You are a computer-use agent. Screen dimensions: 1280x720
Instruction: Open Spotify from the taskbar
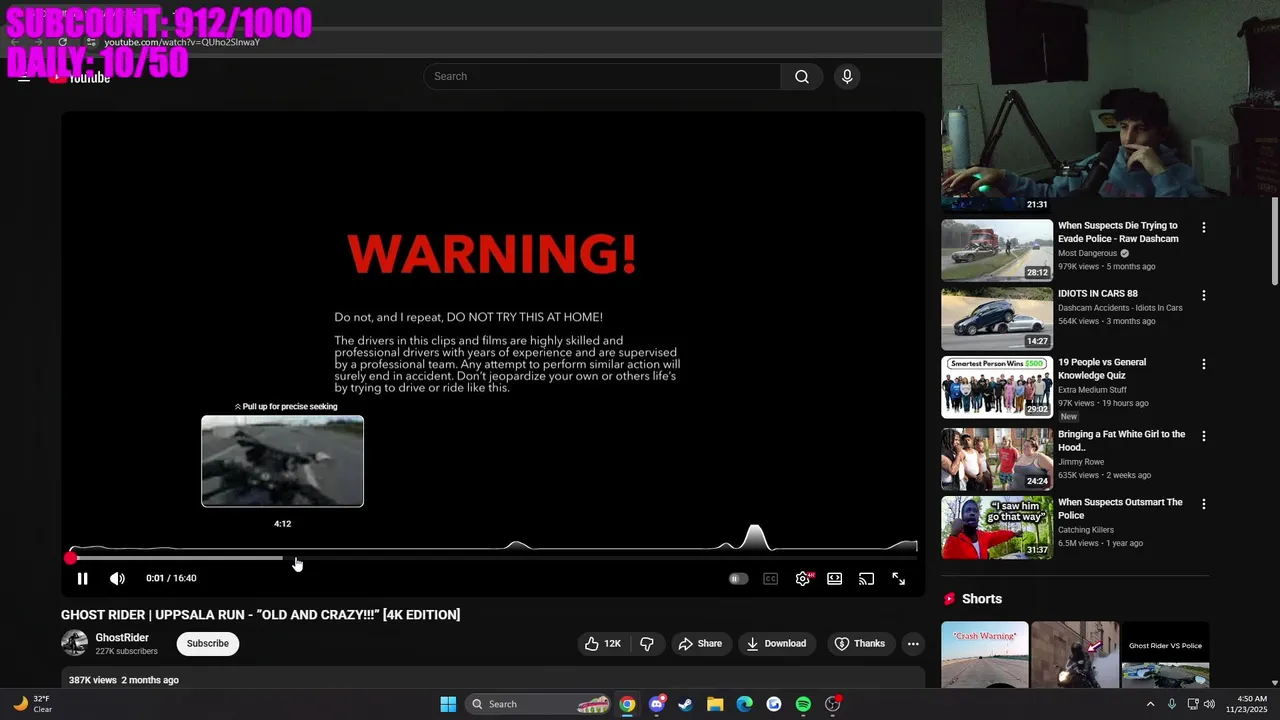(803, 704)
